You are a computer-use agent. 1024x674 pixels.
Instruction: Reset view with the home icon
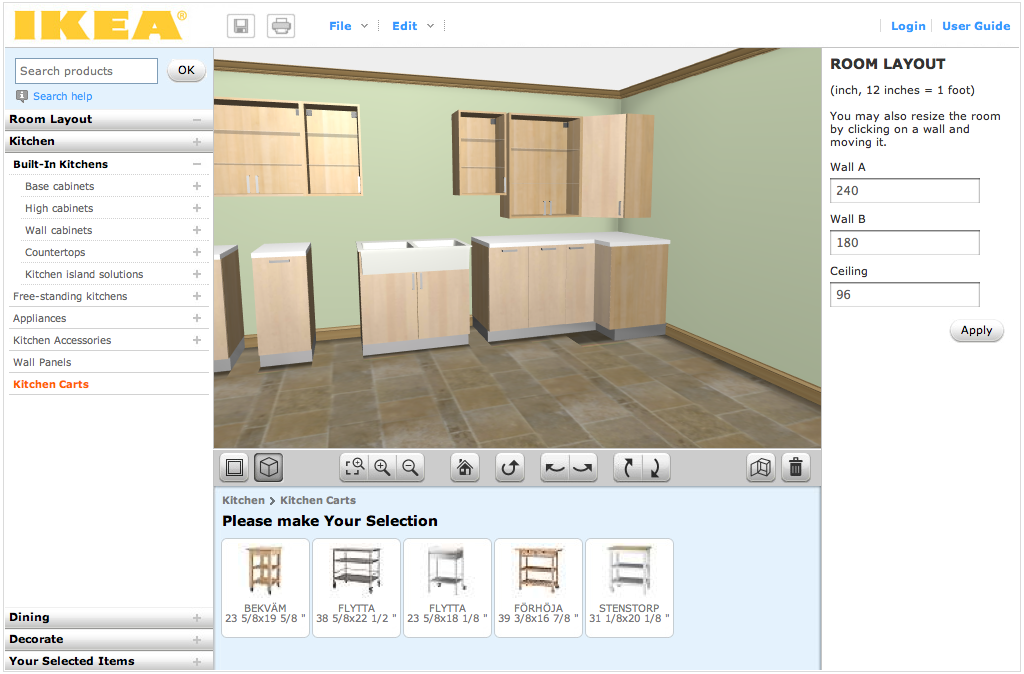[x=465, y=468]
